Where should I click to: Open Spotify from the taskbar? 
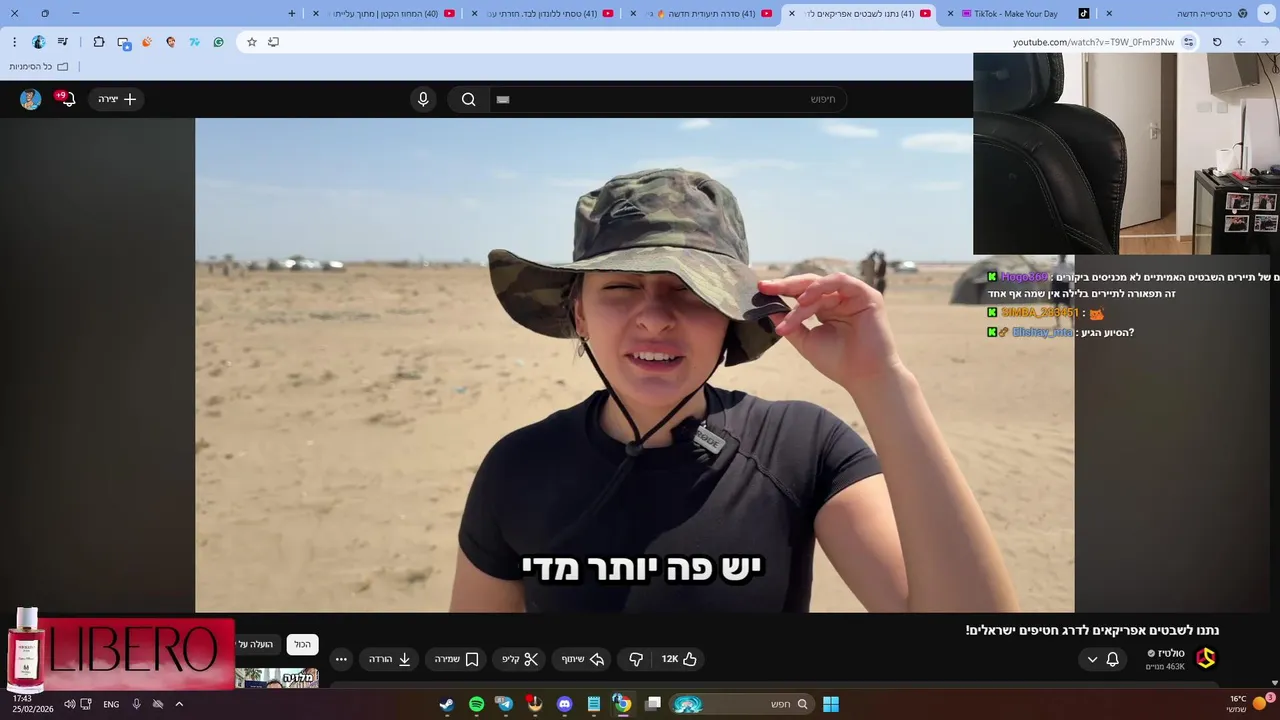(477, 704)
